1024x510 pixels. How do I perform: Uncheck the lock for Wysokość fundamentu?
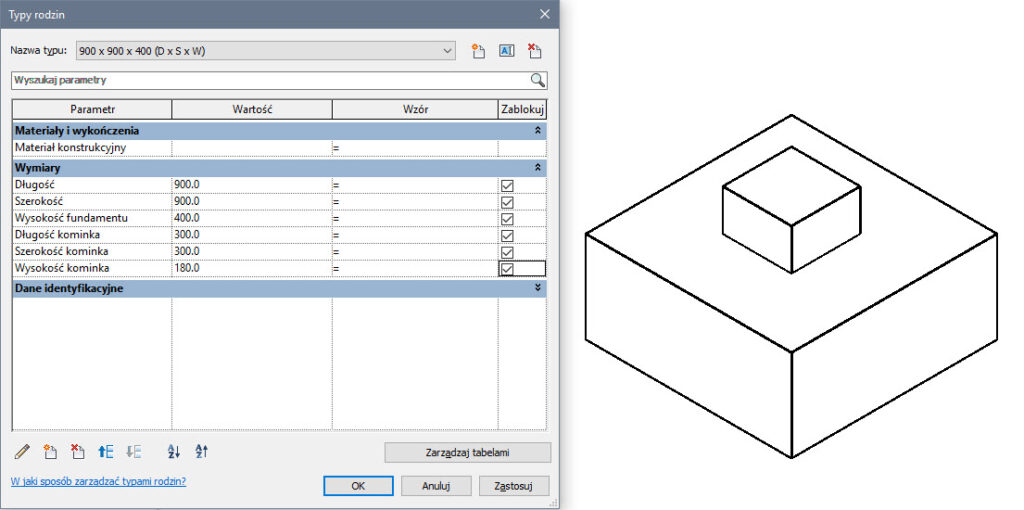[x=507, y=219]
